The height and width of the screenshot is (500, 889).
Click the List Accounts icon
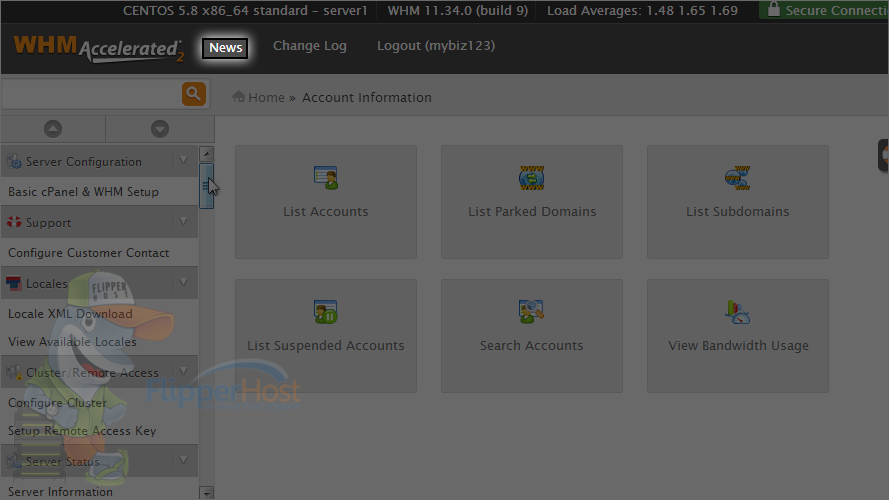[326, 178]
